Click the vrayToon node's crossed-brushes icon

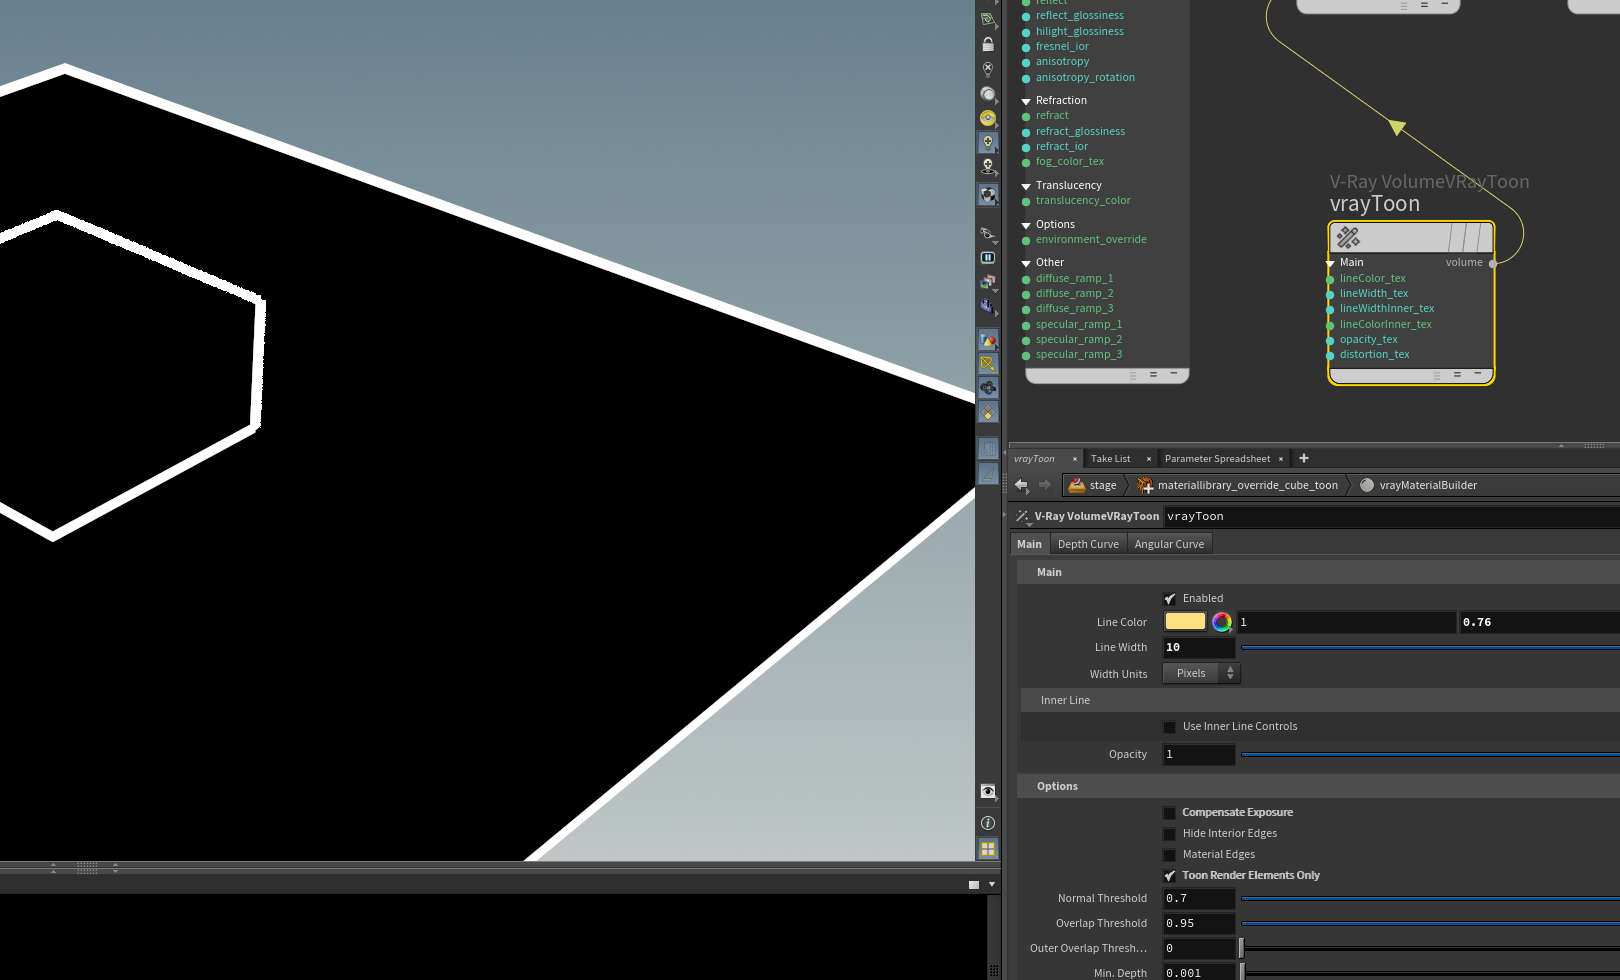tap(1348, 237)
